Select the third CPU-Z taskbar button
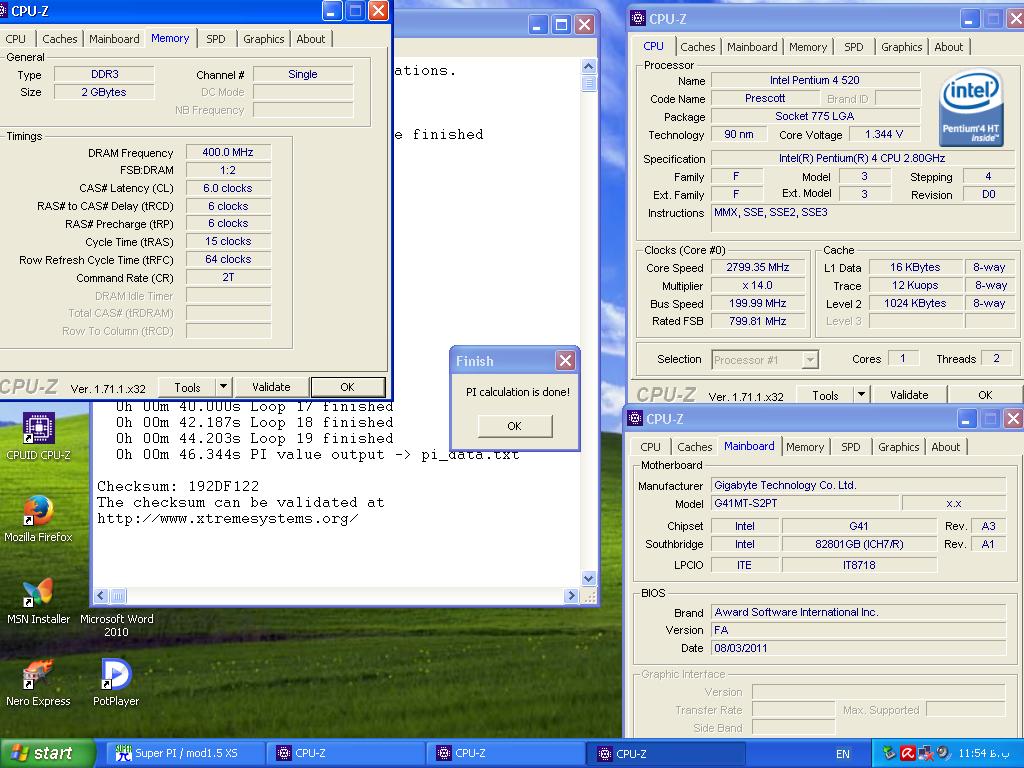Image resolution: width=1024 pixels, height=768 pixels. tap(666, 754)
